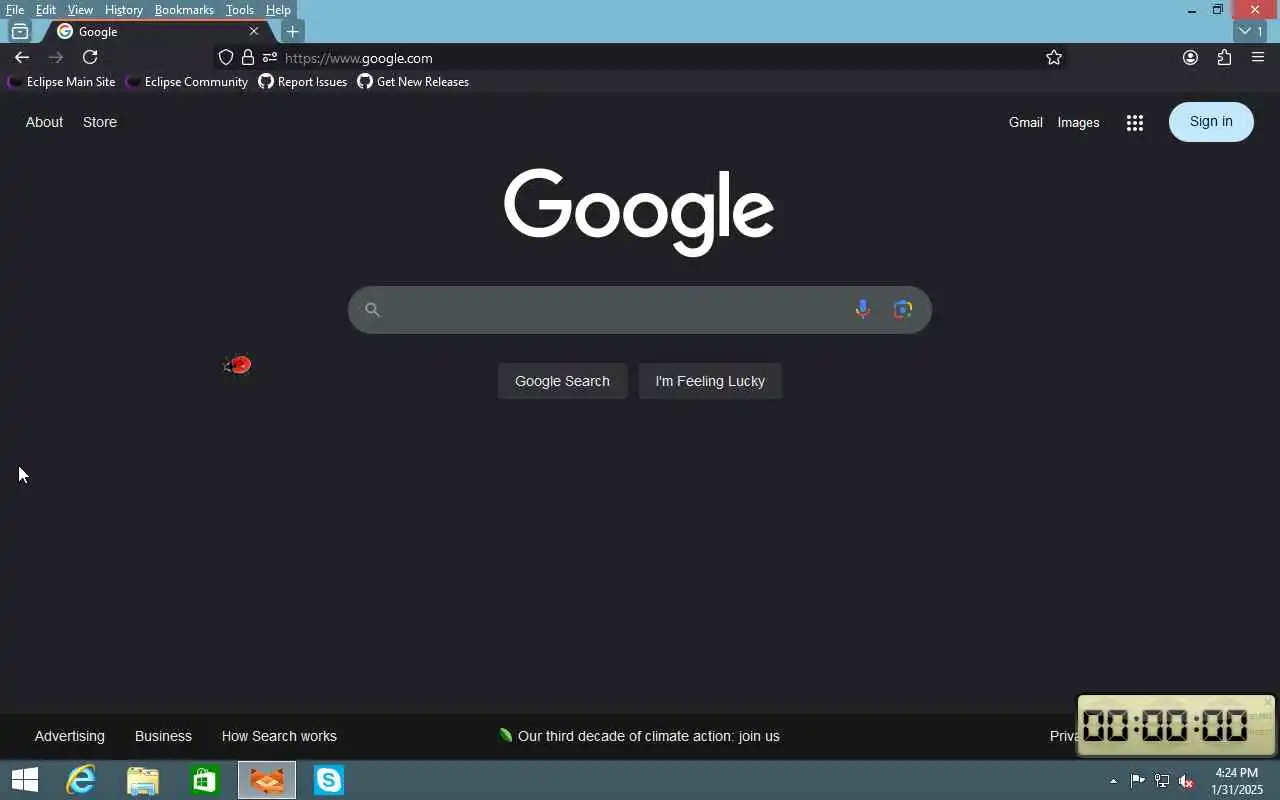This screenshot has width=1280, height=800.
Task: Click the tracking protection shield icon
Action: (226, 58)
